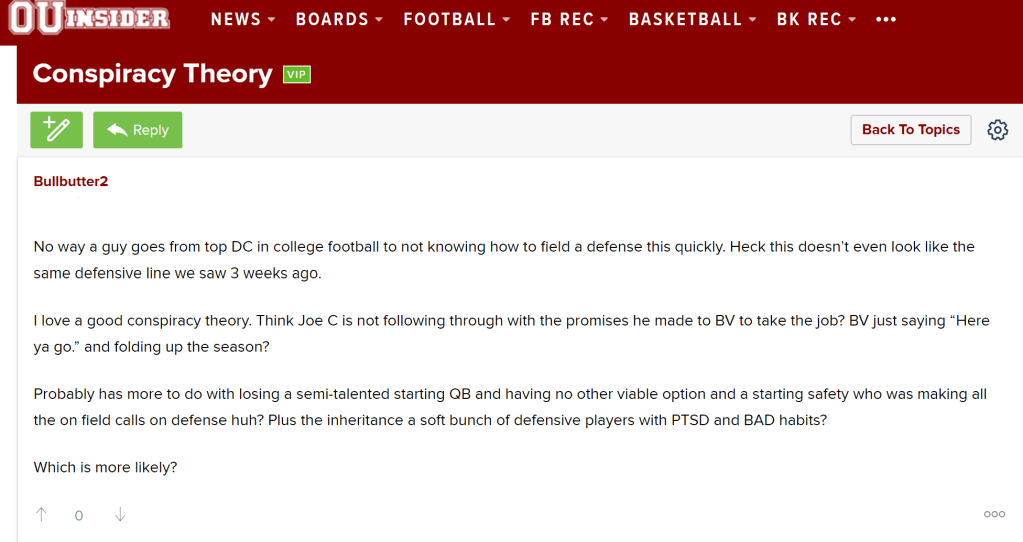1023x542 pixels.
Task: Open the topic settings gear
Action: coord(997,130)
